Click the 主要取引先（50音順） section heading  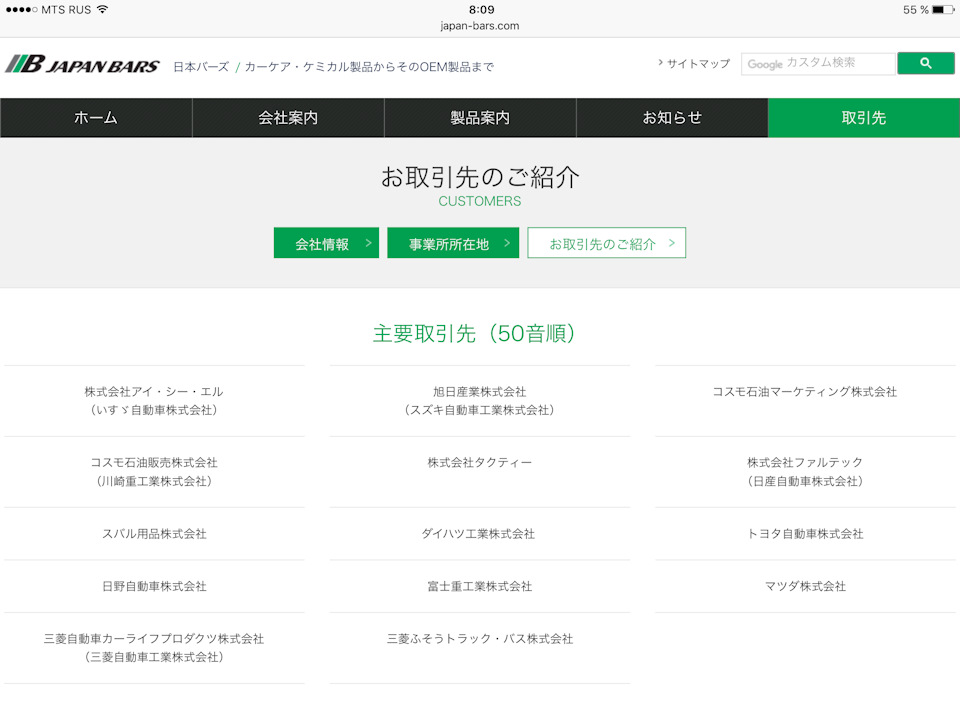pyautogui.click(x=474, y=334)
